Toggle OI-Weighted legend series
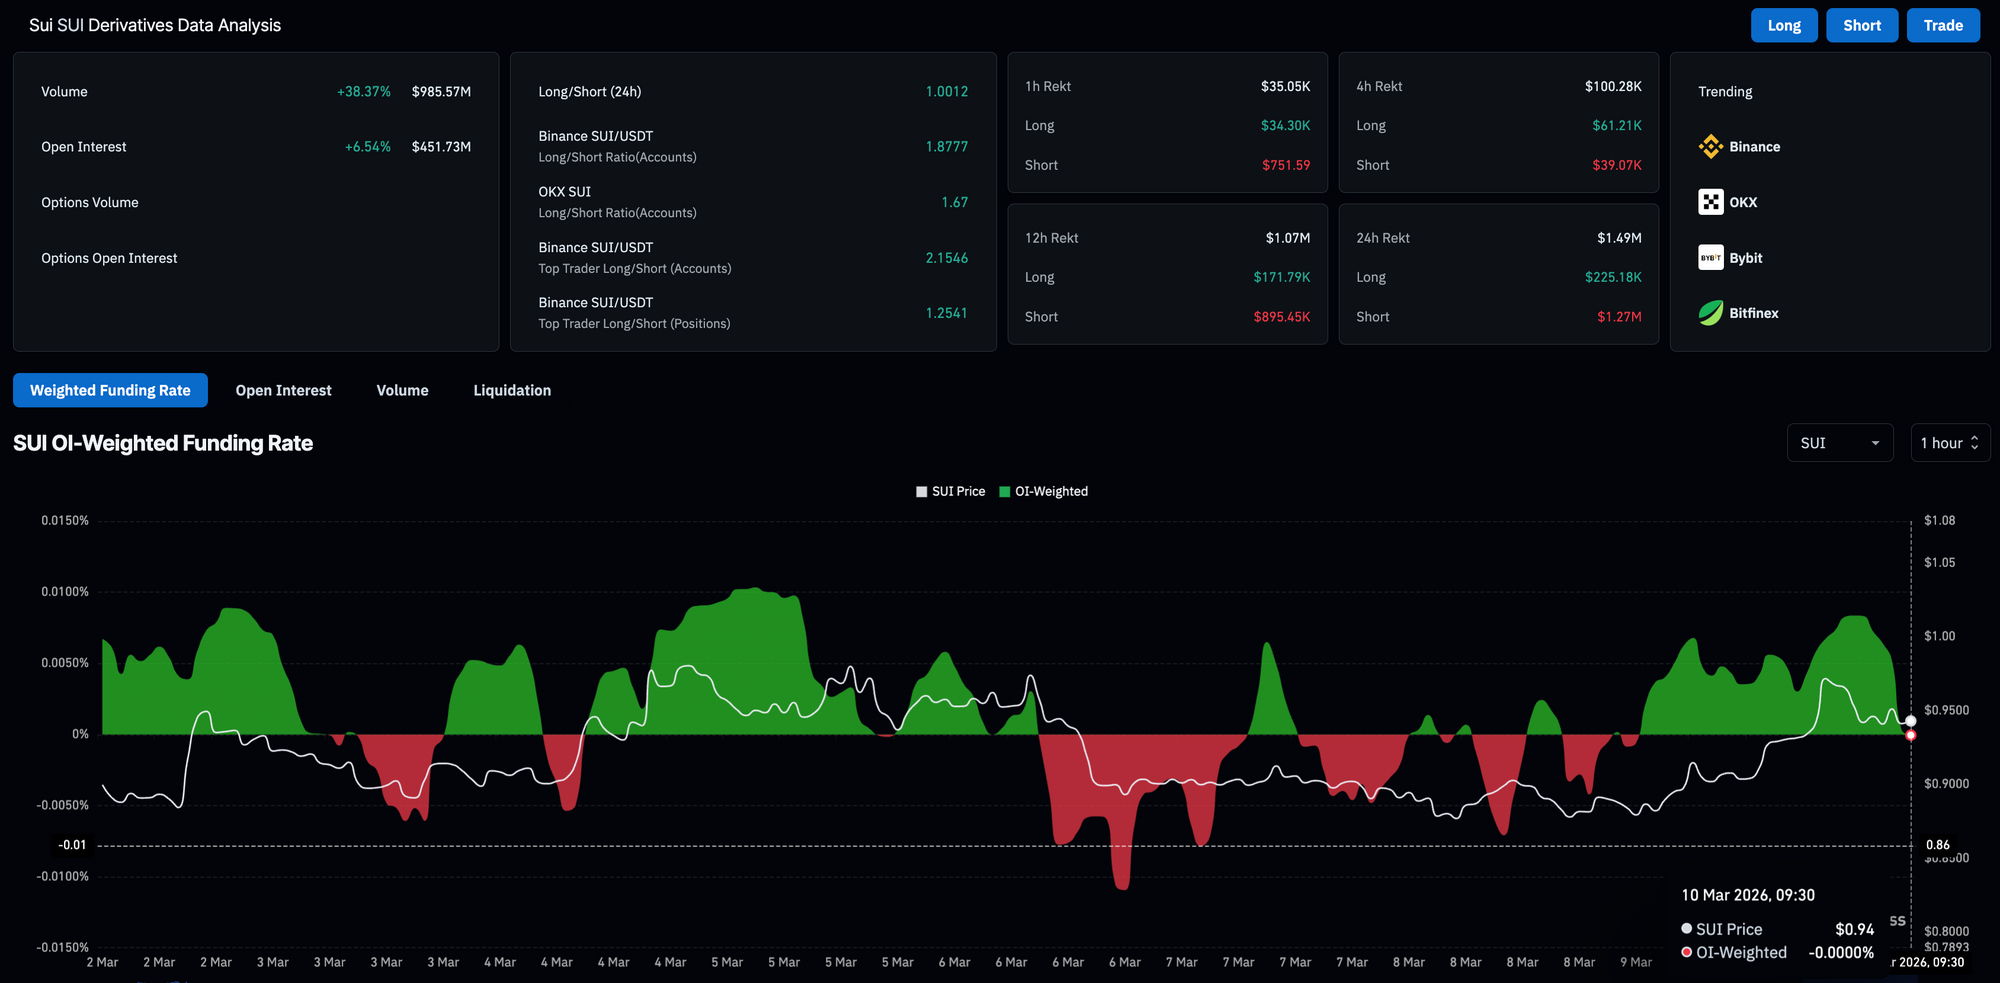 point(1043,491)
